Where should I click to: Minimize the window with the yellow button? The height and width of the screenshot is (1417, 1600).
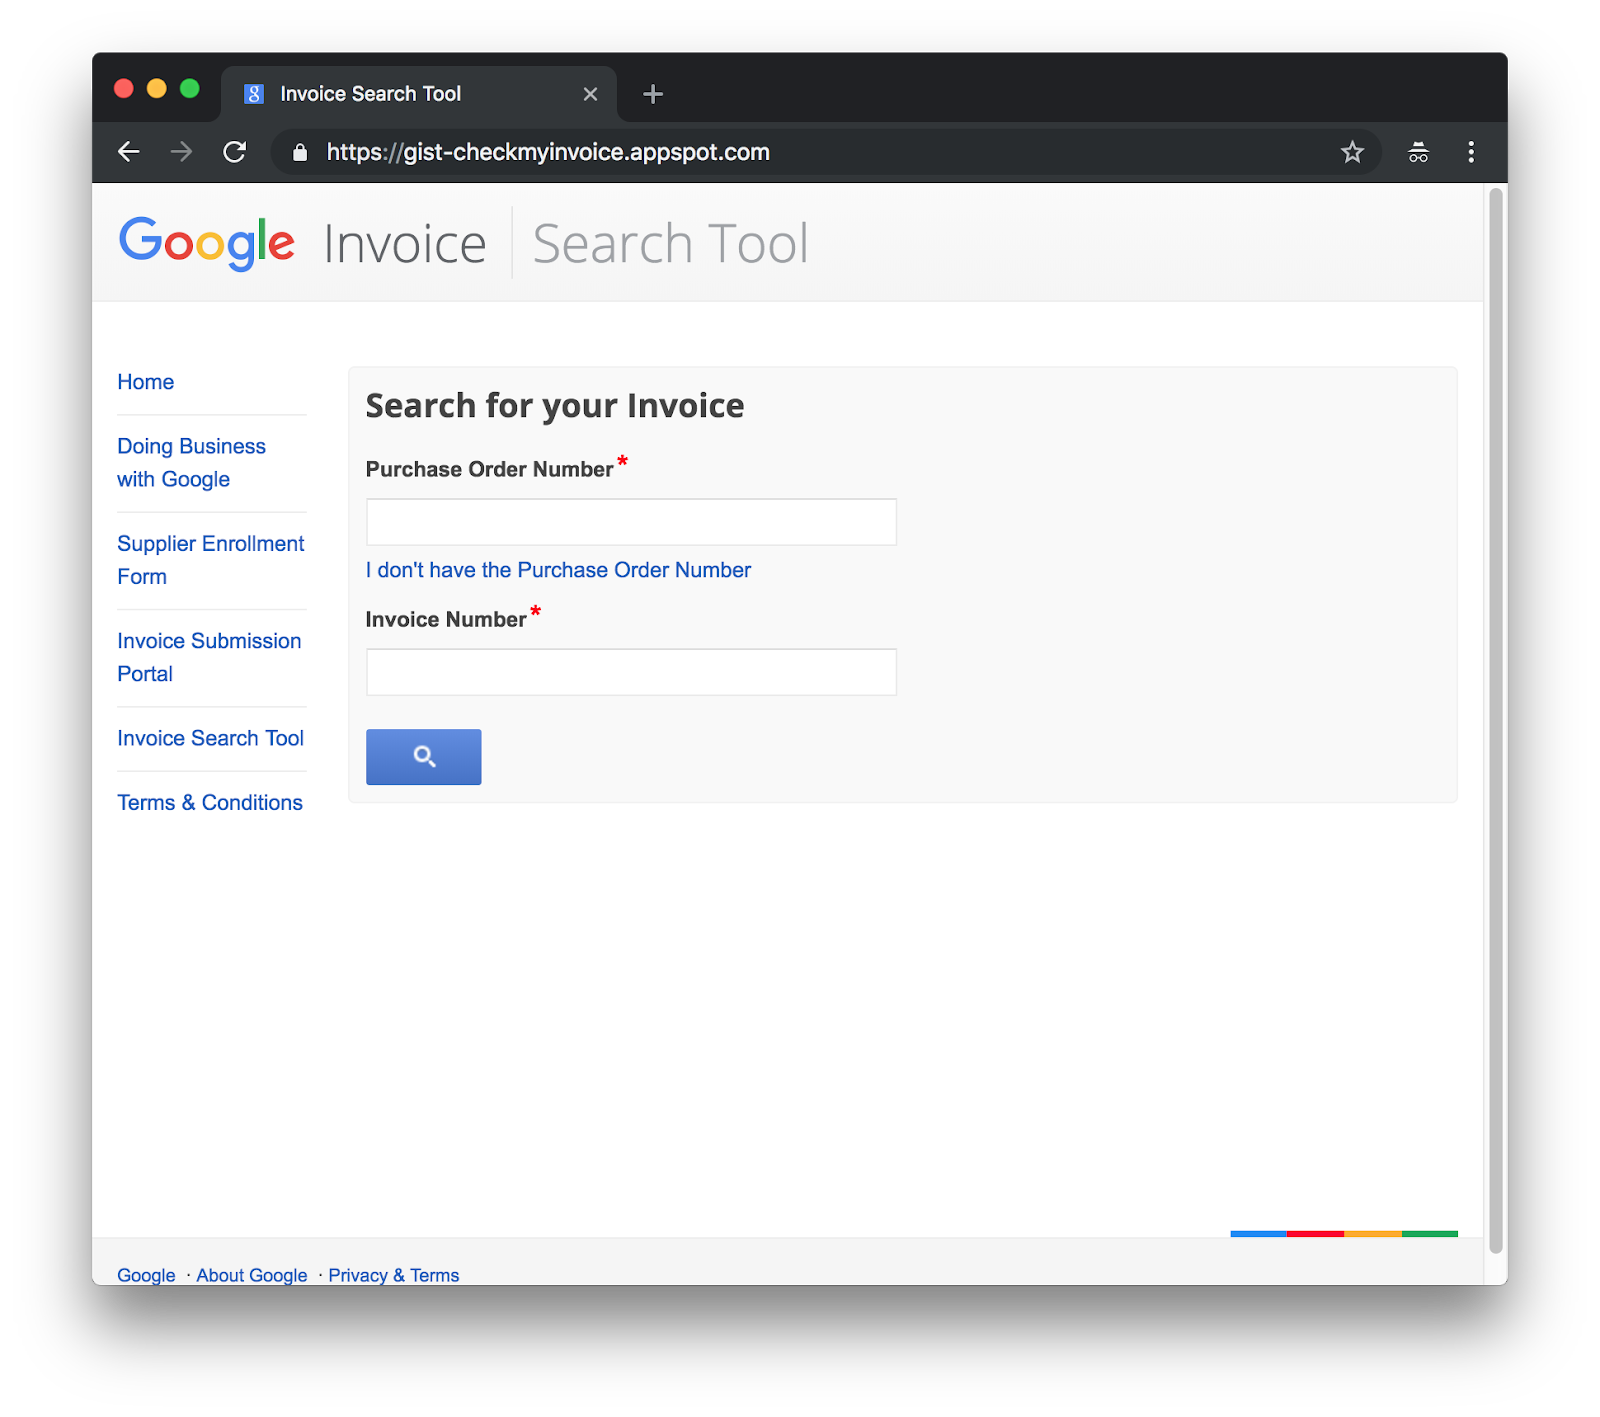[x=156, y=88]
